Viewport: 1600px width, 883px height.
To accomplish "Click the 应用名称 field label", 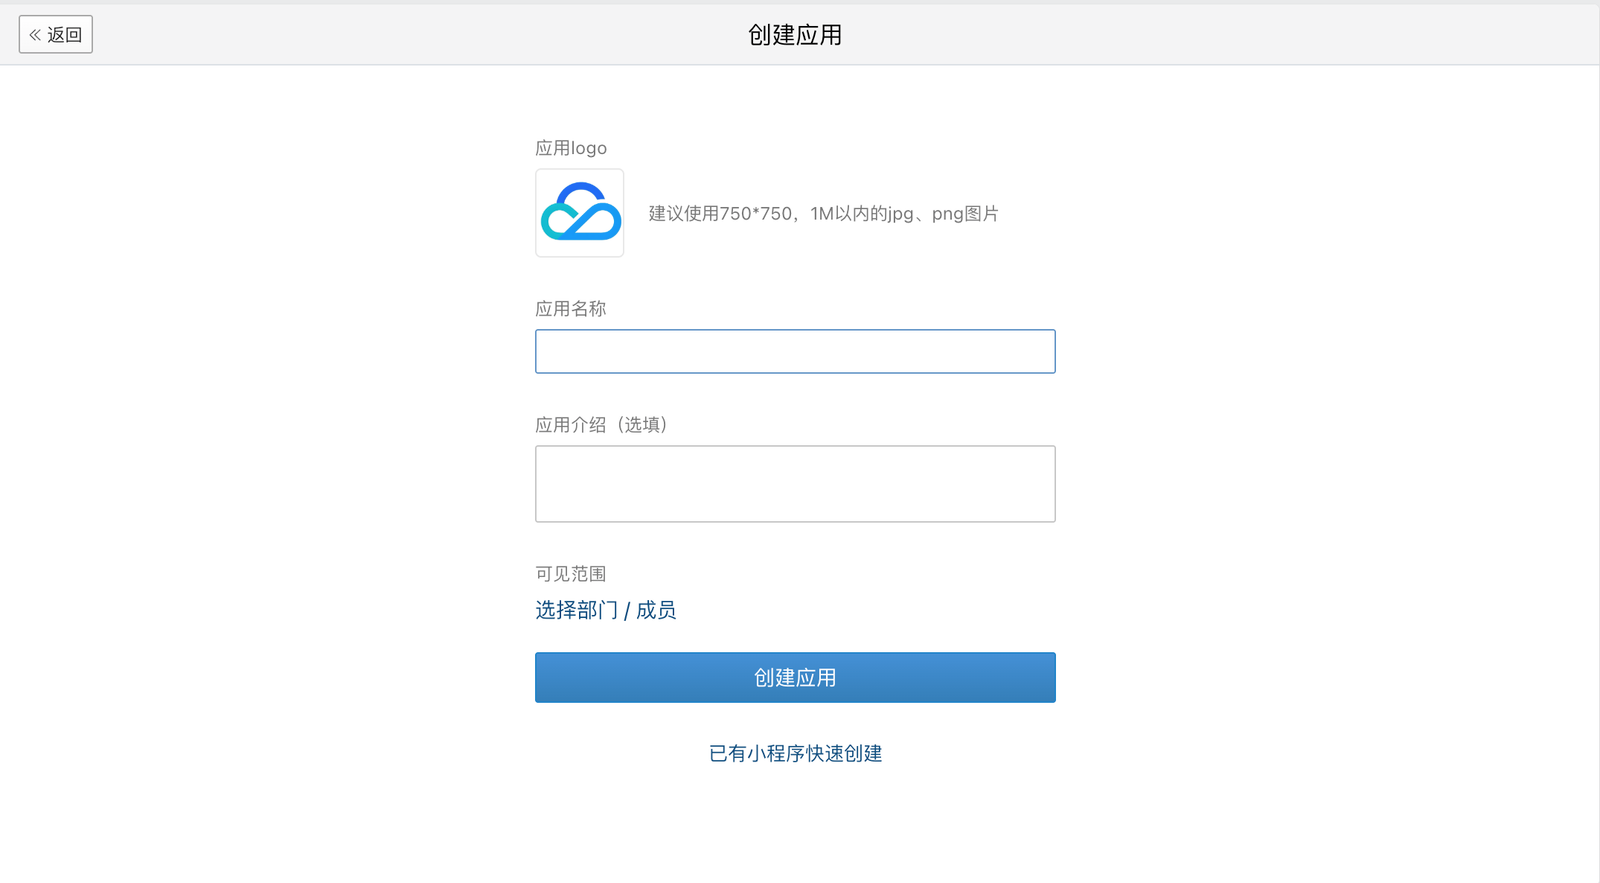I will [x=571, y=309].
